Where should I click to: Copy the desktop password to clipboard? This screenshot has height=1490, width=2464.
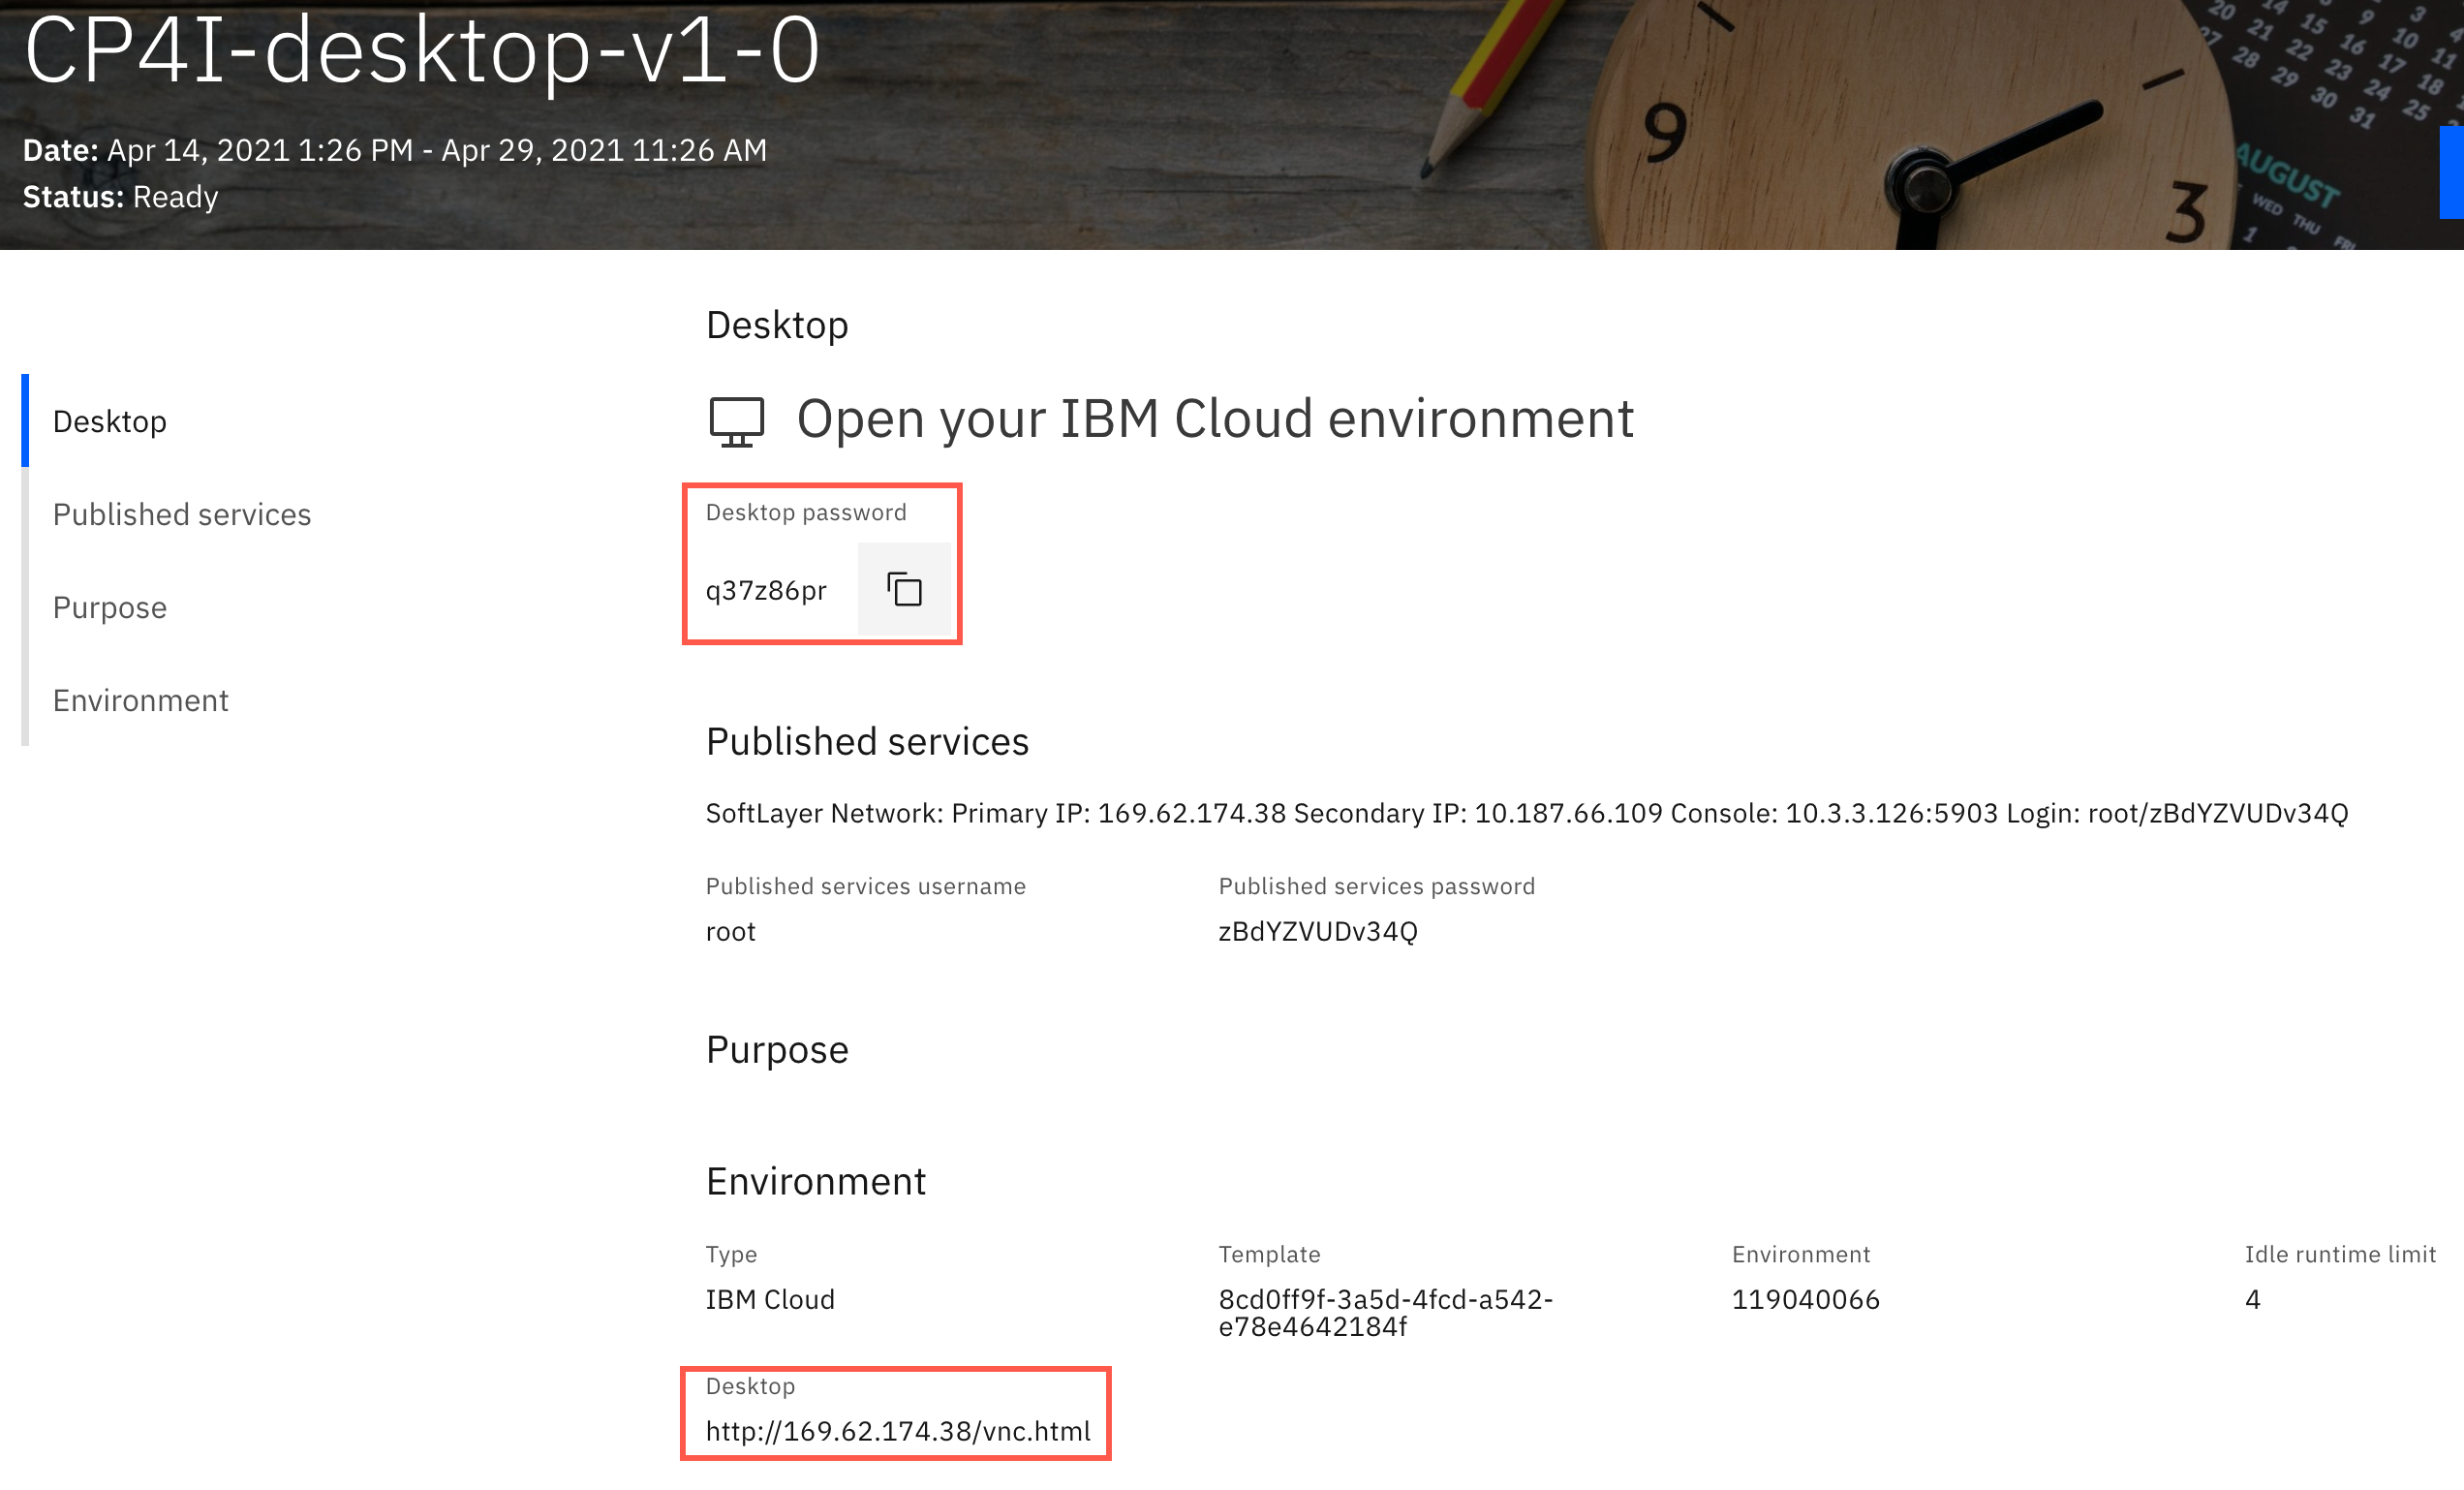coord(904,589)
